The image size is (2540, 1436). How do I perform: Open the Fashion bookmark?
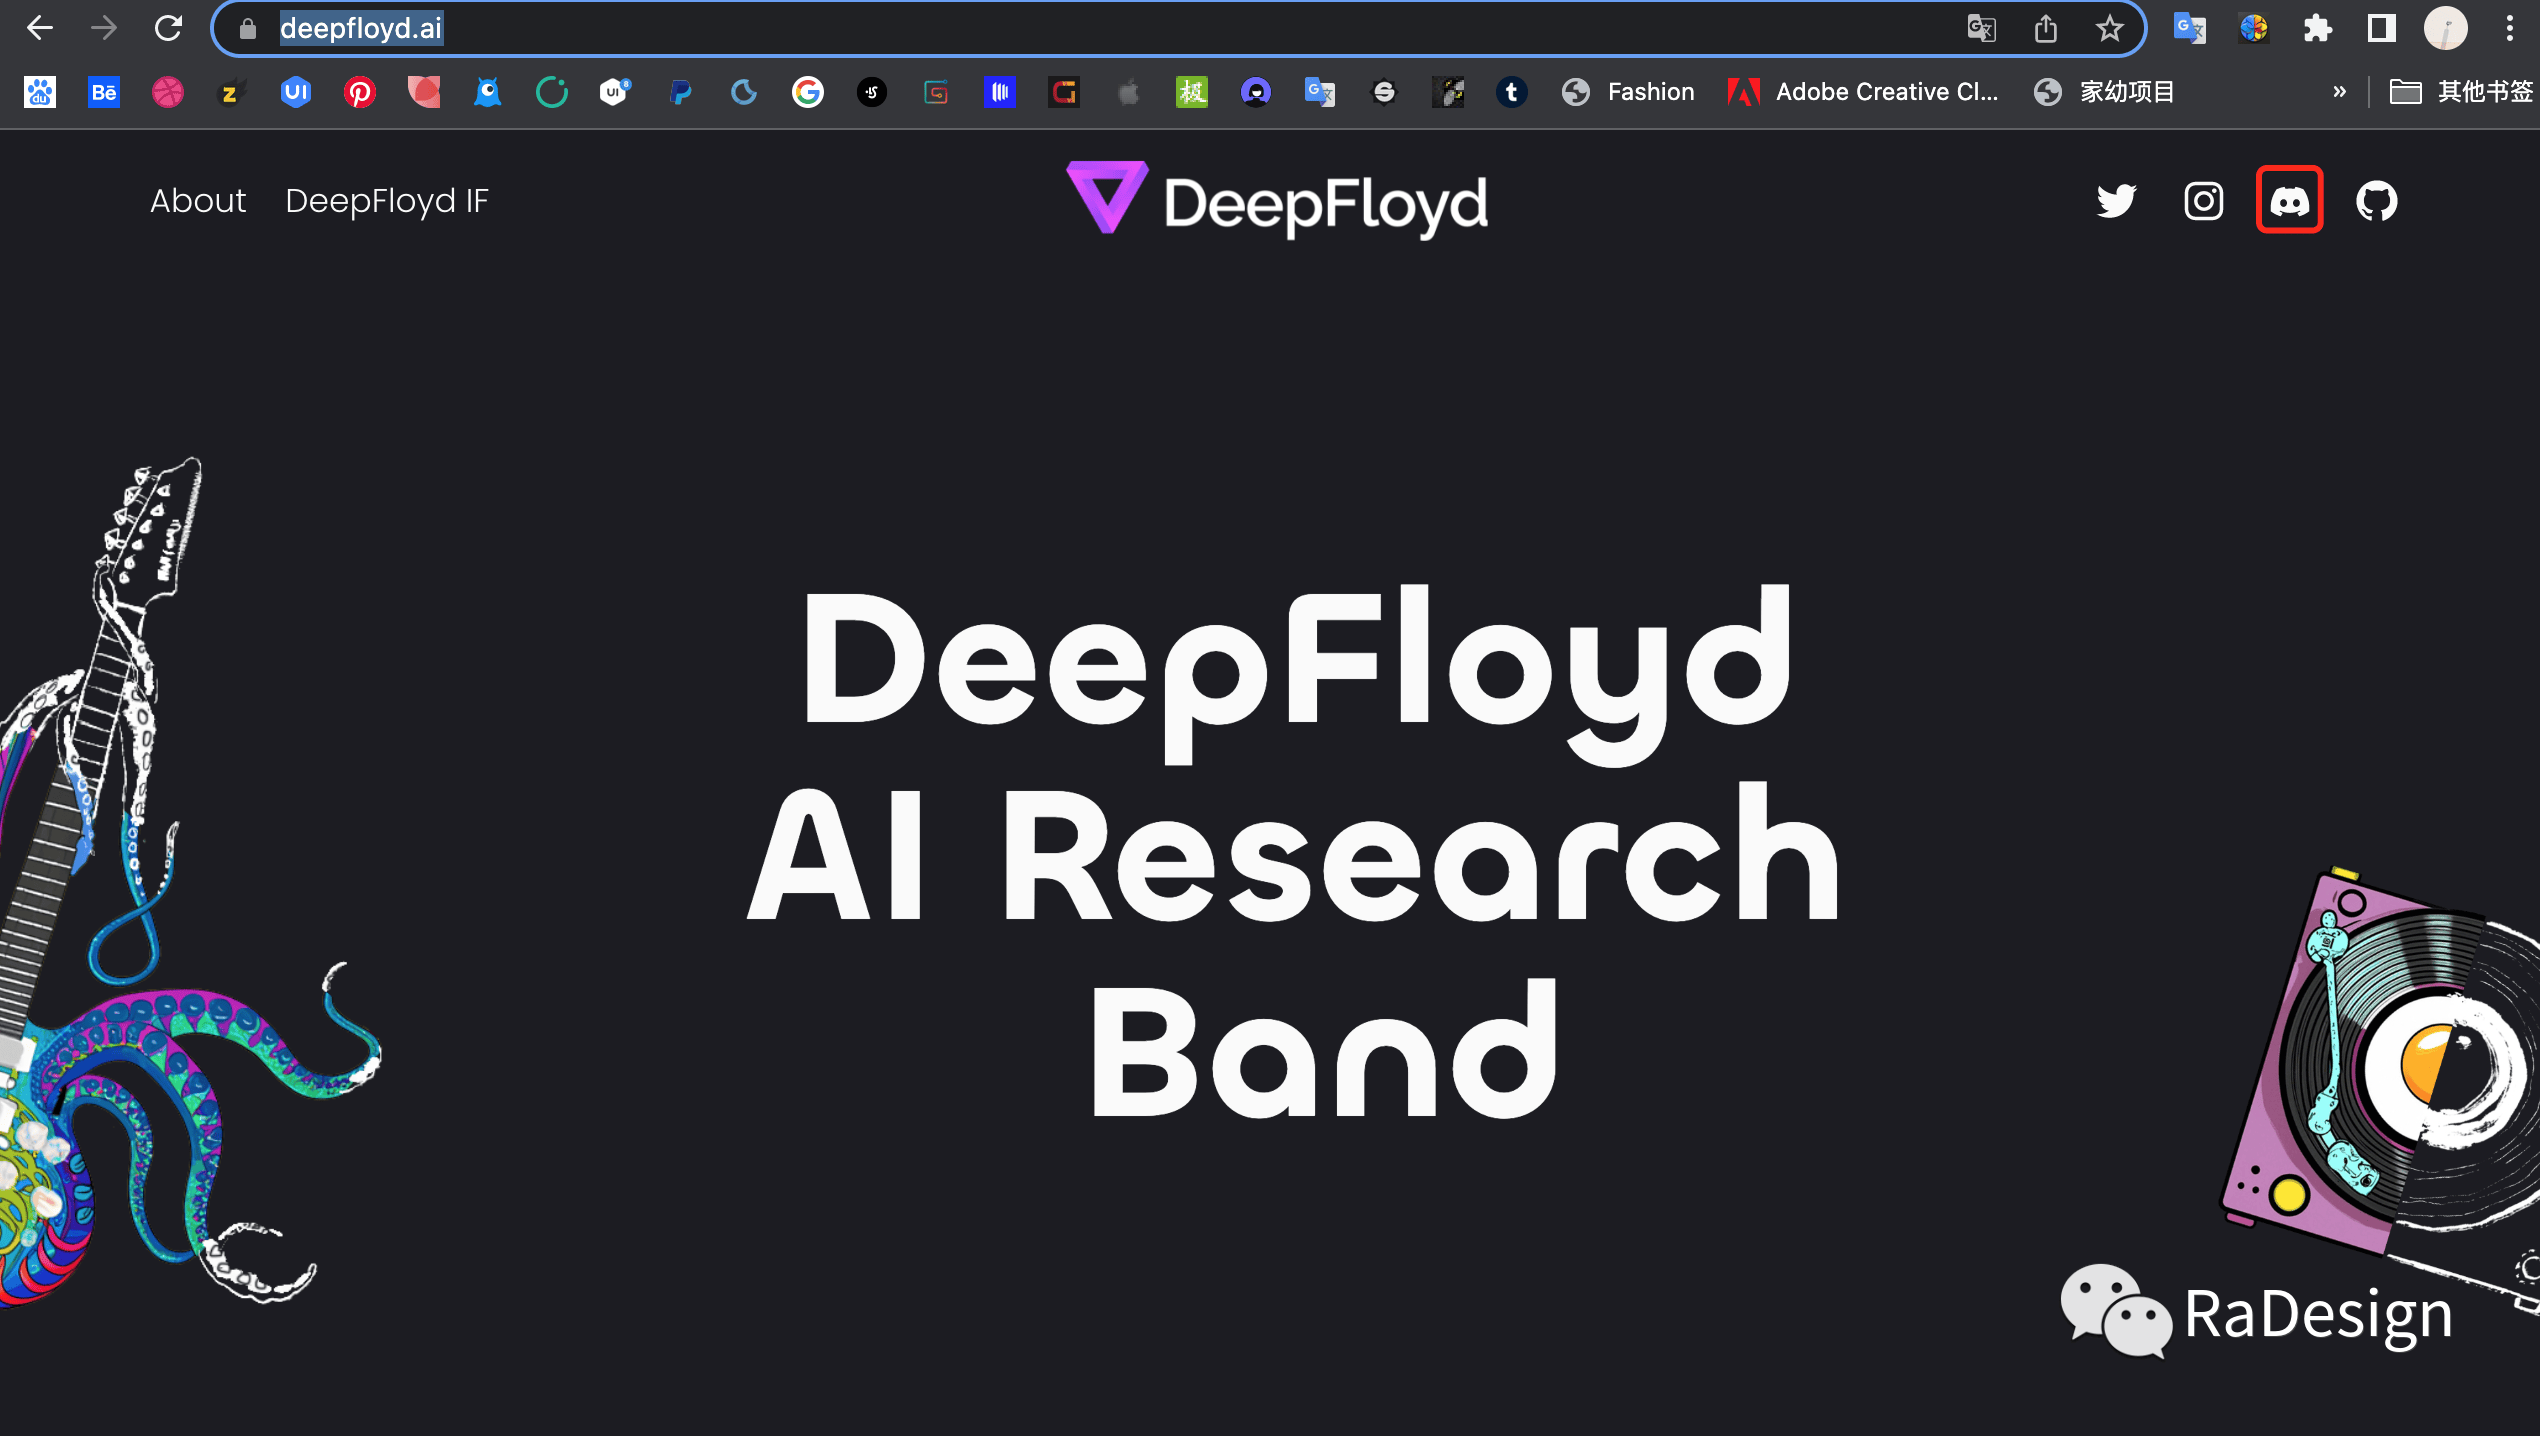[x=1628, y=92]
